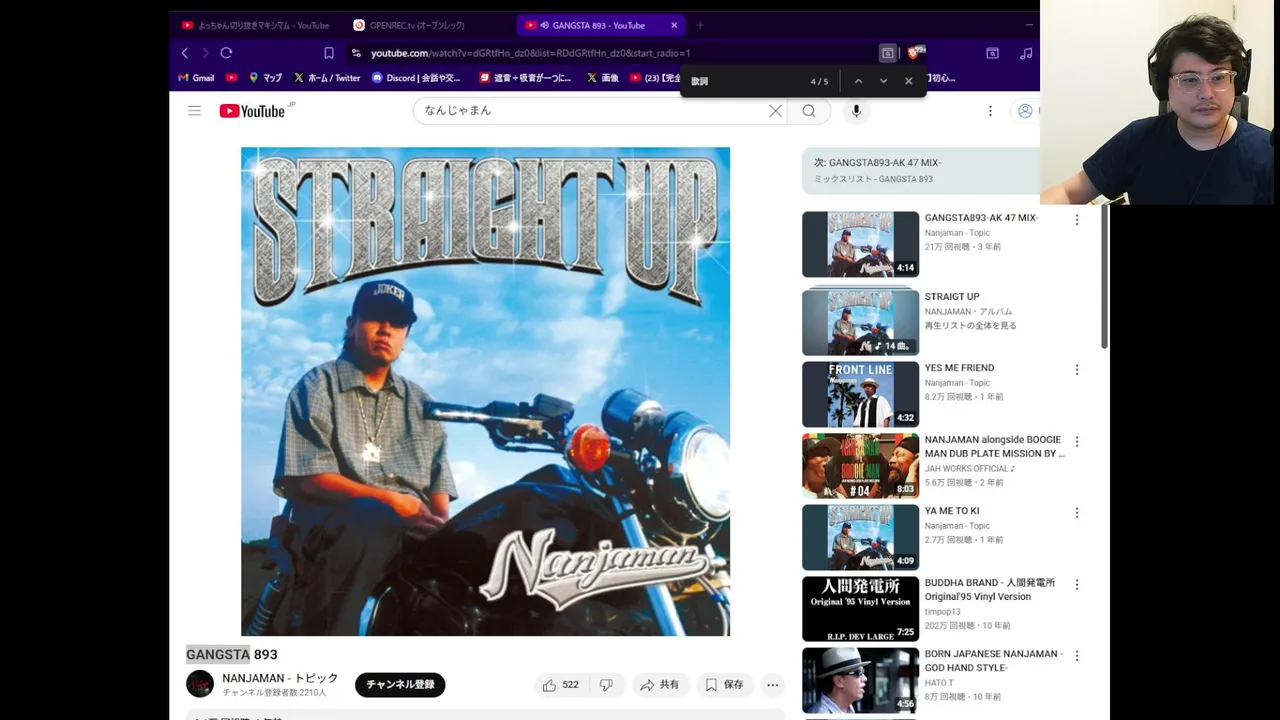Open options for BUDDHA BRAND video
The image size is (1280, 720).
pos(1077,584)
